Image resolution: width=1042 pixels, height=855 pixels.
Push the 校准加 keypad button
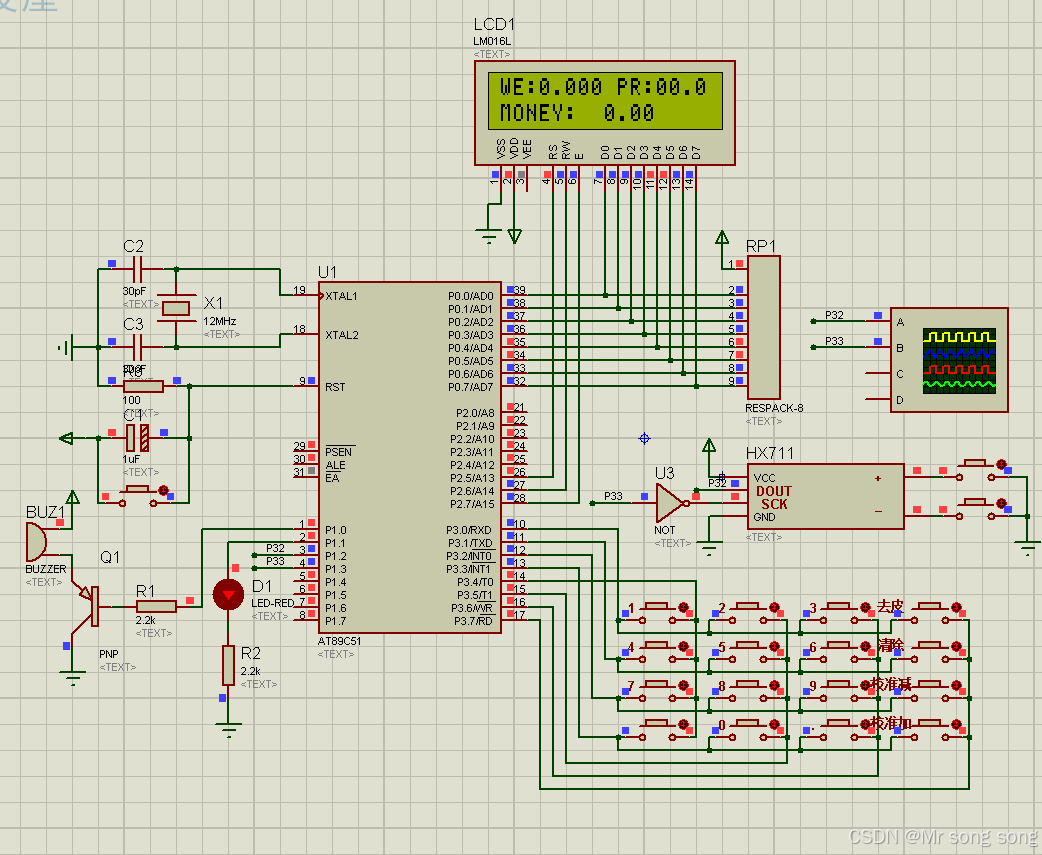pos(930,730)
